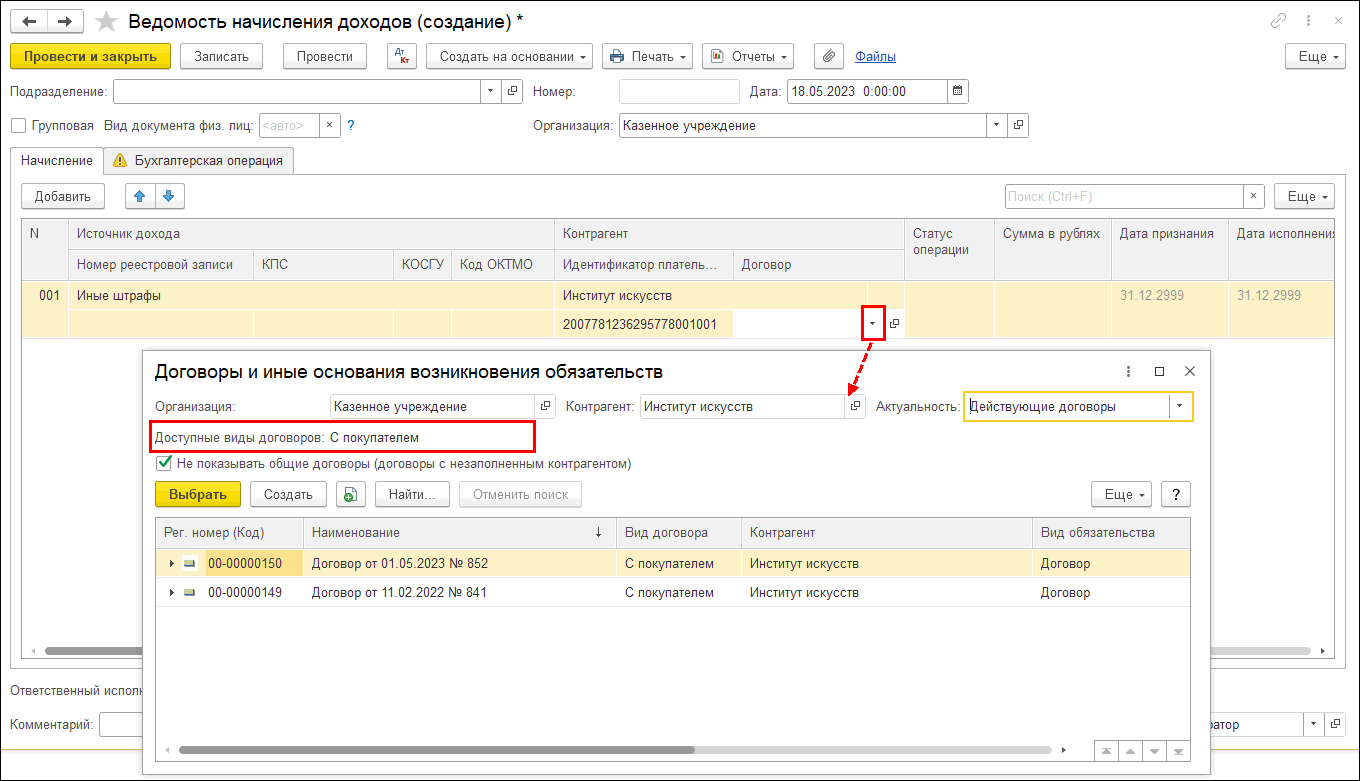This screenshot has width=1360, height=781.
Task: Clear the Вид документа физ. лиц field
Action: (330, 126)
